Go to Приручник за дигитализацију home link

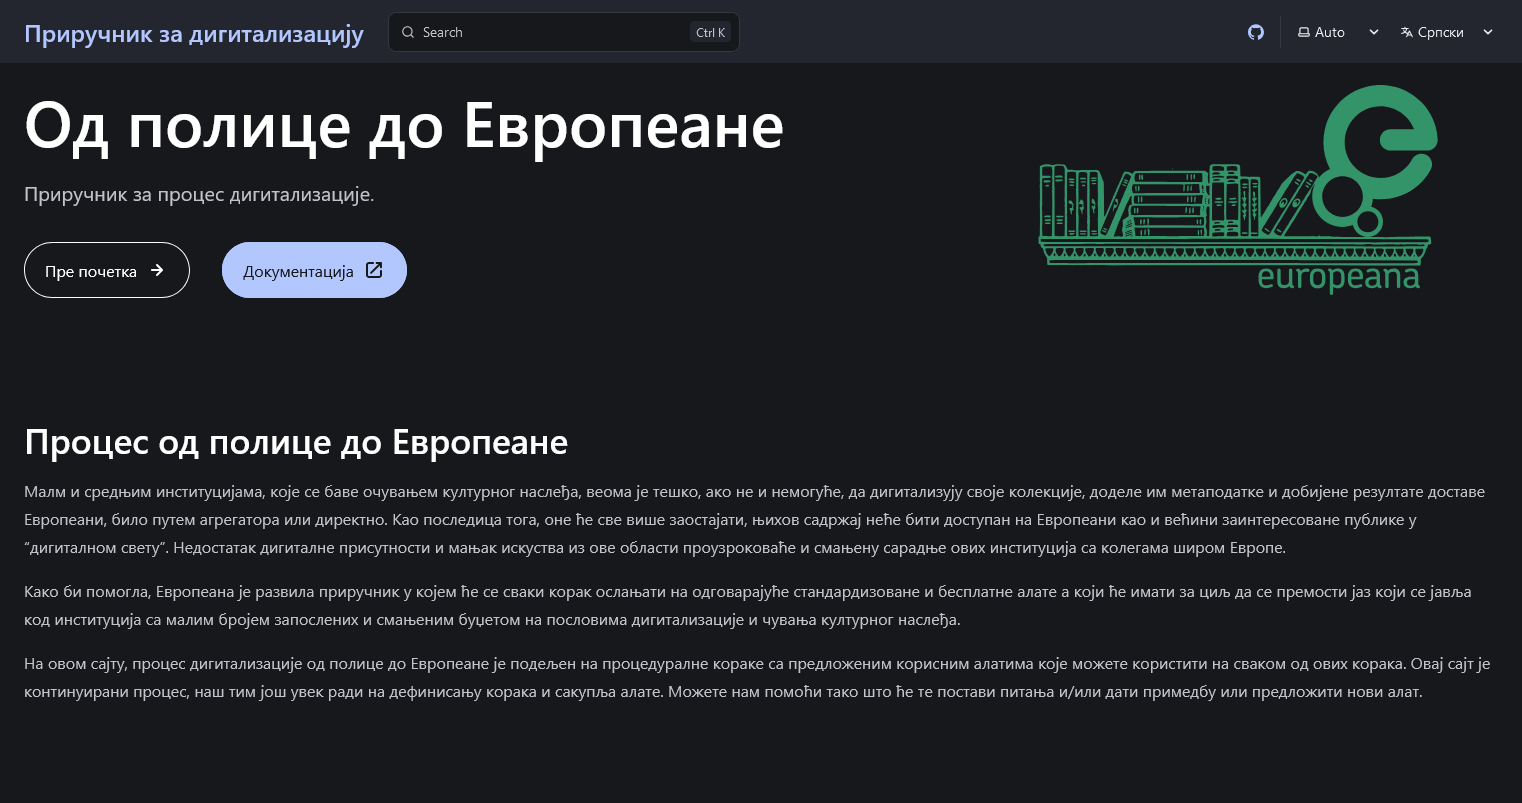click(194, 33)
